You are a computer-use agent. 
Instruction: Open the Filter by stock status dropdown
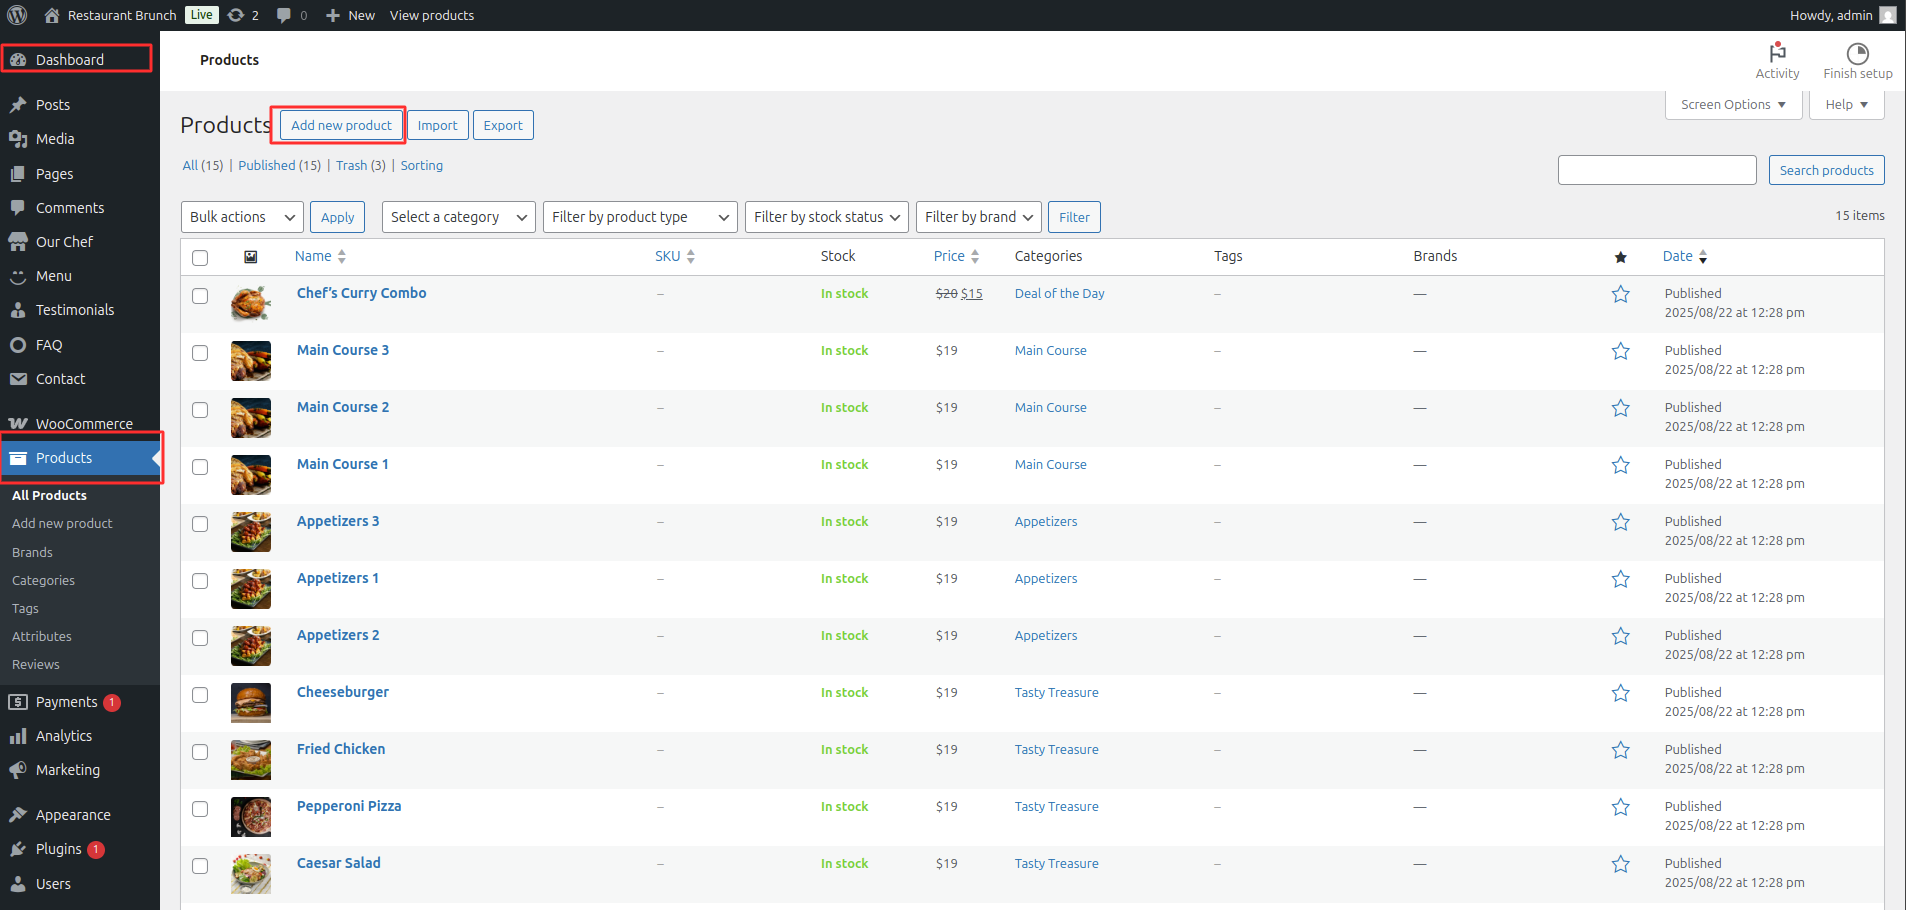tap(827, 217)
